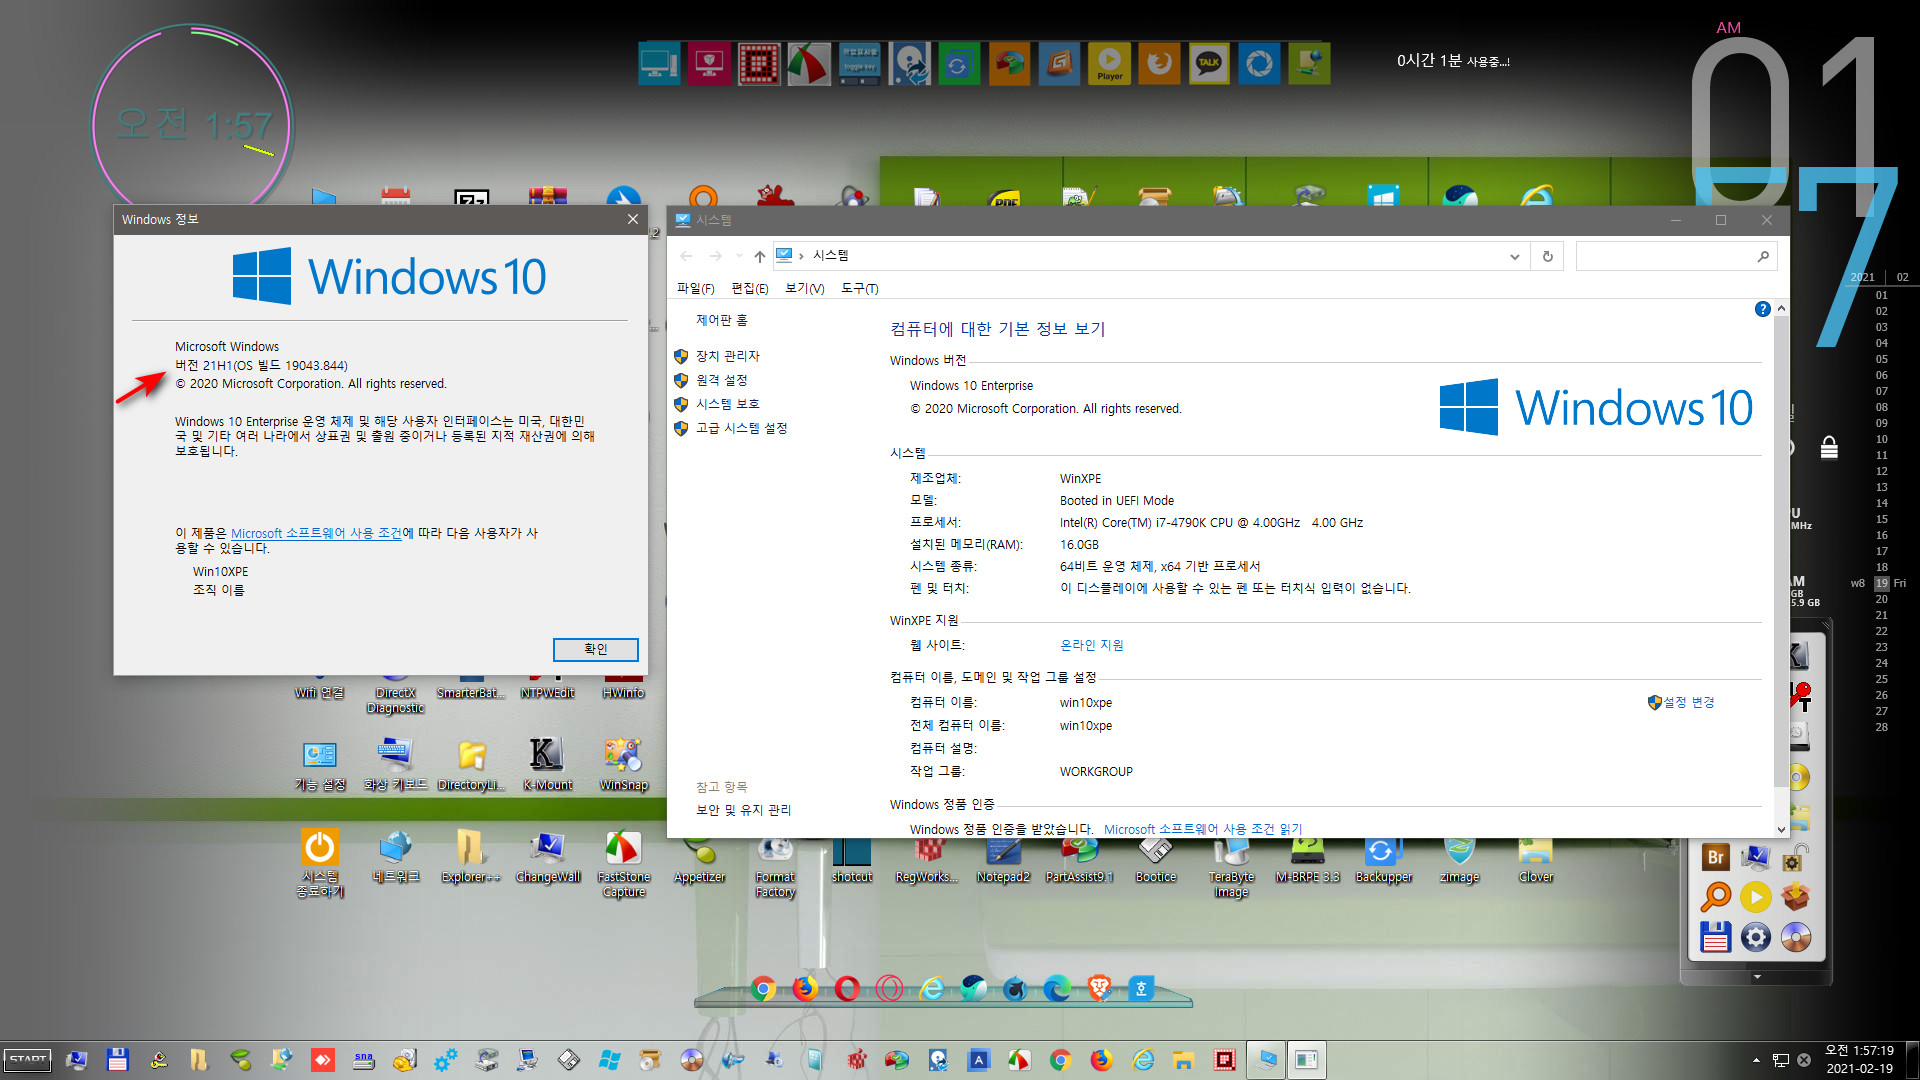Click the blue gear icon in right panel

[x=1756, y=937]
